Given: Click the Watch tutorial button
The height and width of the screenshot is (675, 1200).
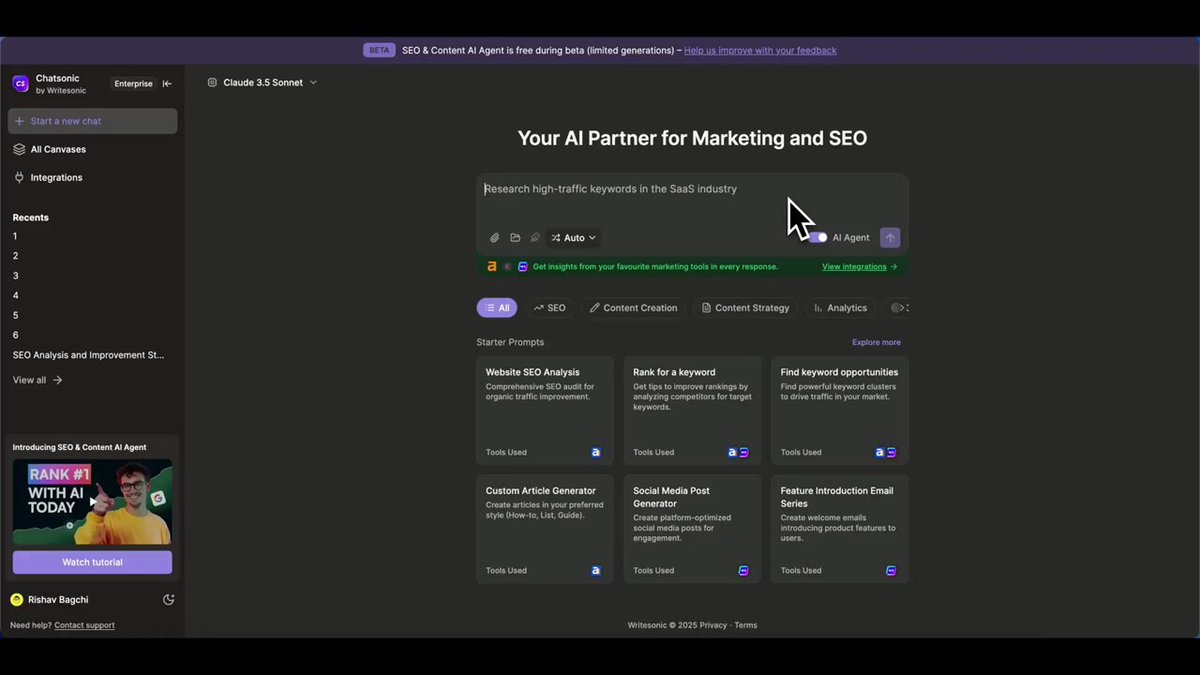Looking at the screenshot, I should [x=92, y=562].
